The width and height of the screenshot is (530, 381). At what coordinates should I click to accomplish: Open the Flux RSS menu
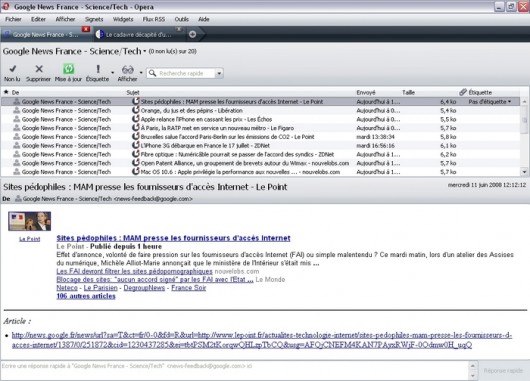point(154,19)
